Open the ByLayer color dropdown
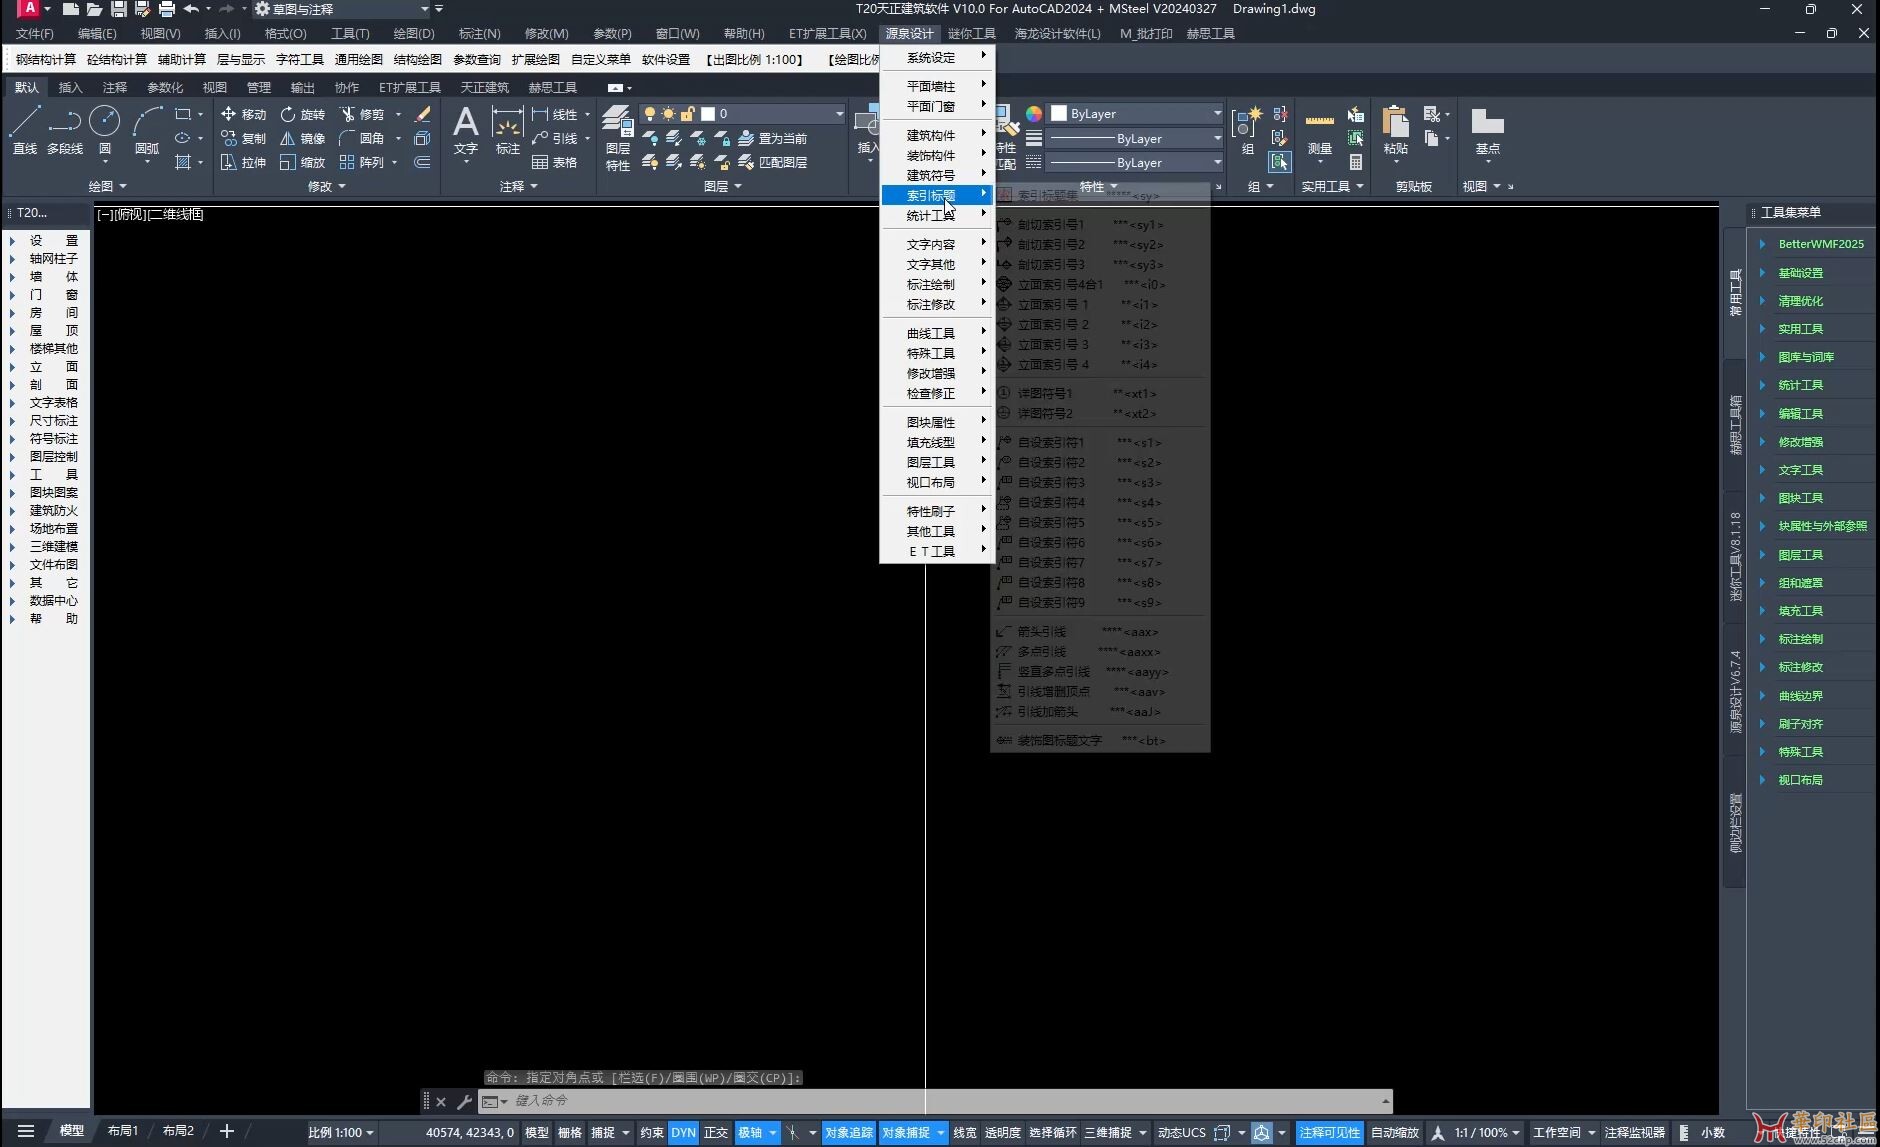This screenshot has height=1147, width=1880. (1136, 114)
